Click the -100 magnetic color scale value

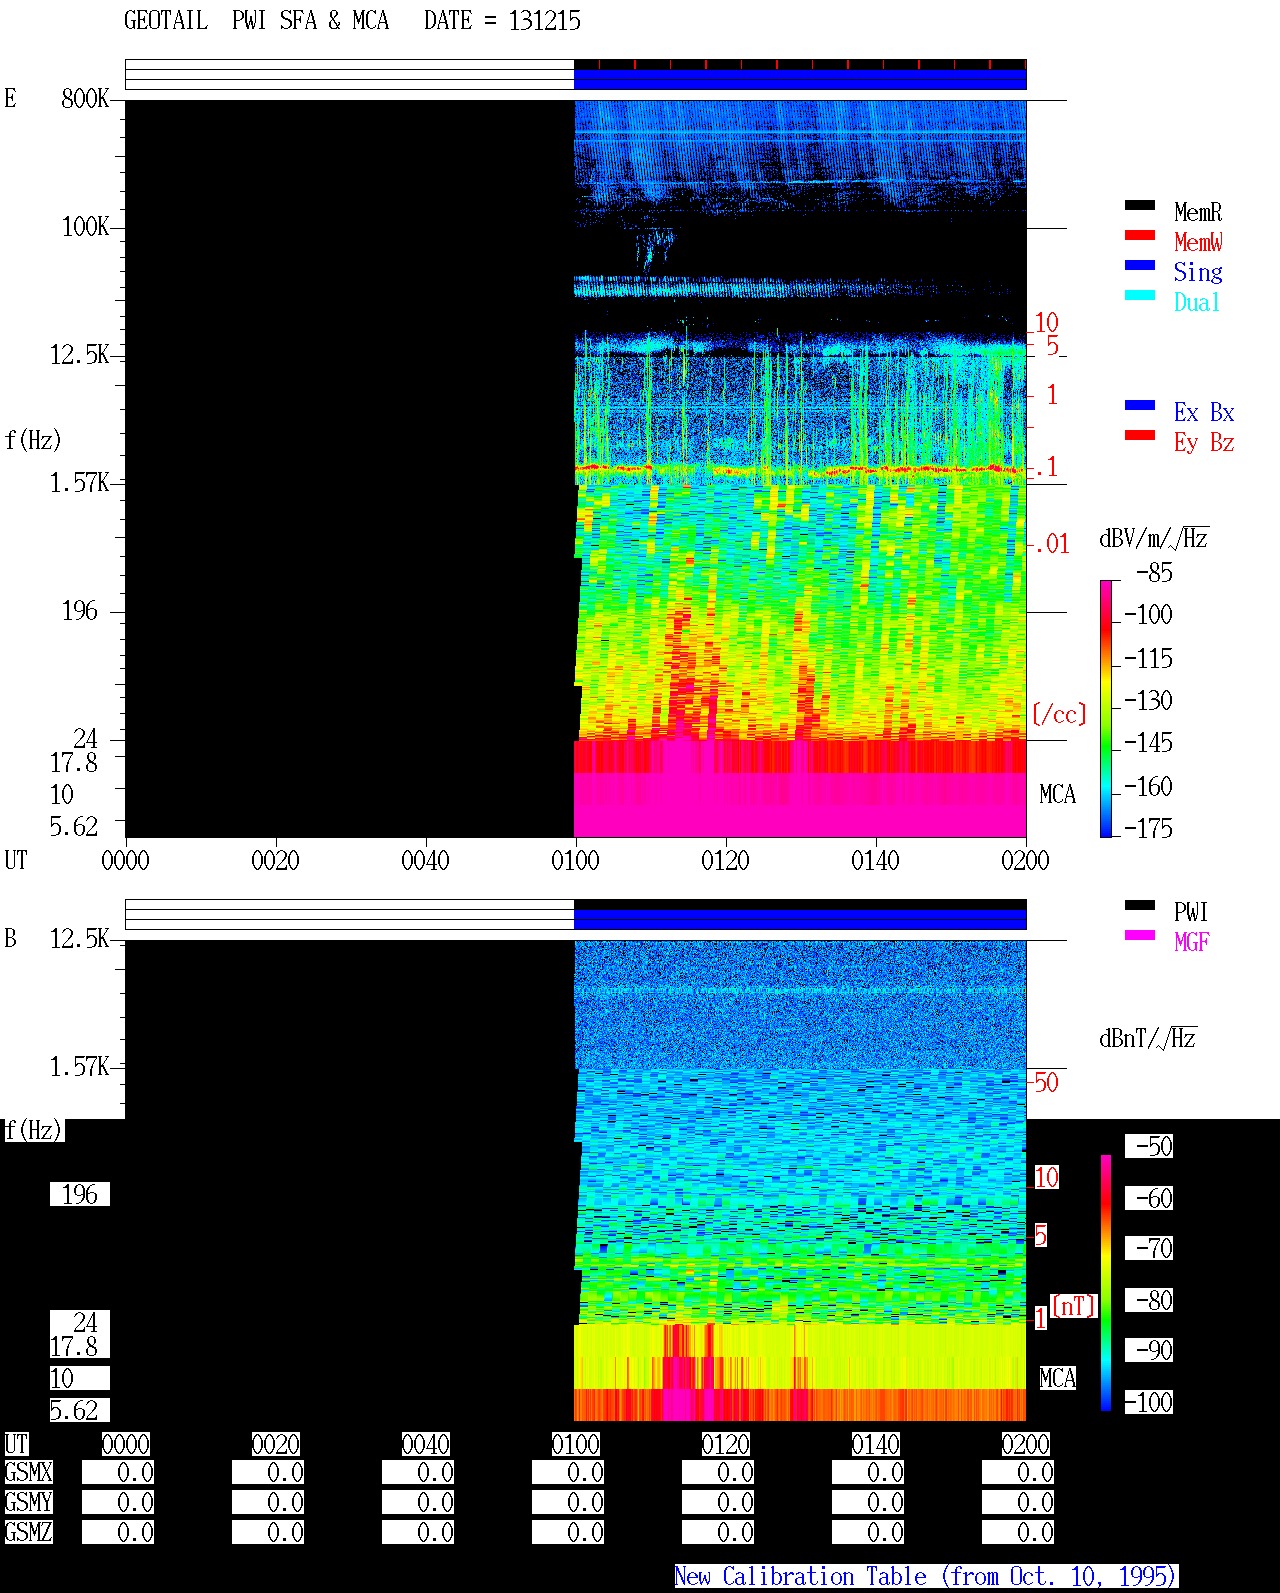(x=1148, y=1402)
